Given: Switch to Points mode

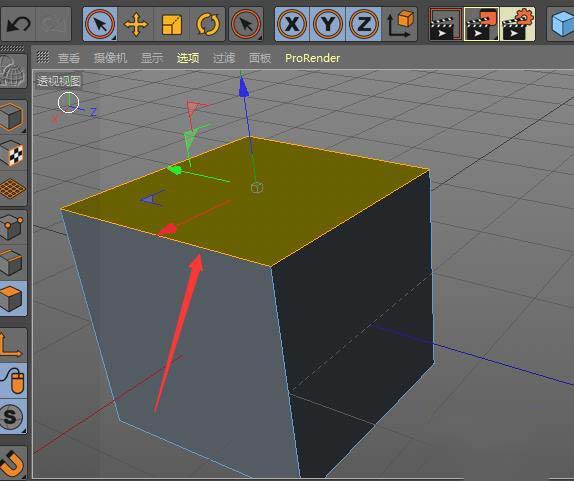Looking at the screenshot, I should pyautogui.click(x=13, y=227).
